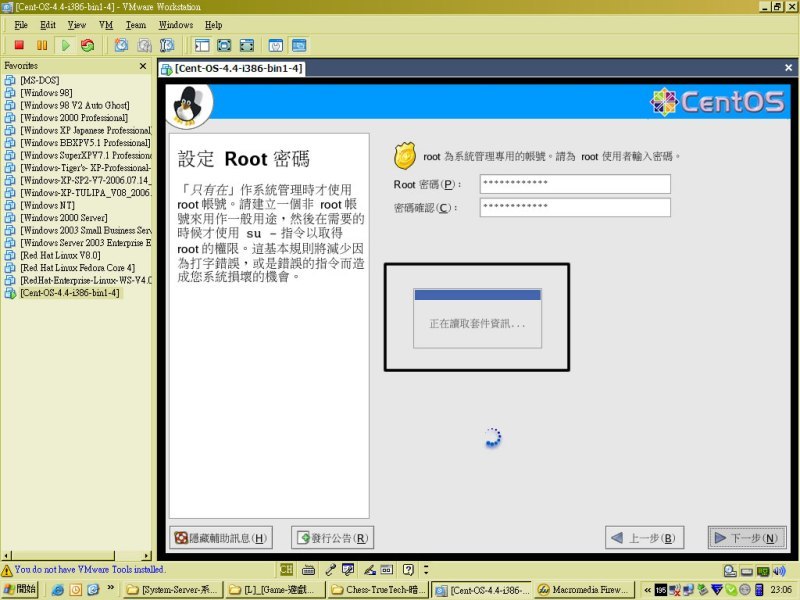
Task: Click the red Power Off toolbar icon
Action: [19, 45]
